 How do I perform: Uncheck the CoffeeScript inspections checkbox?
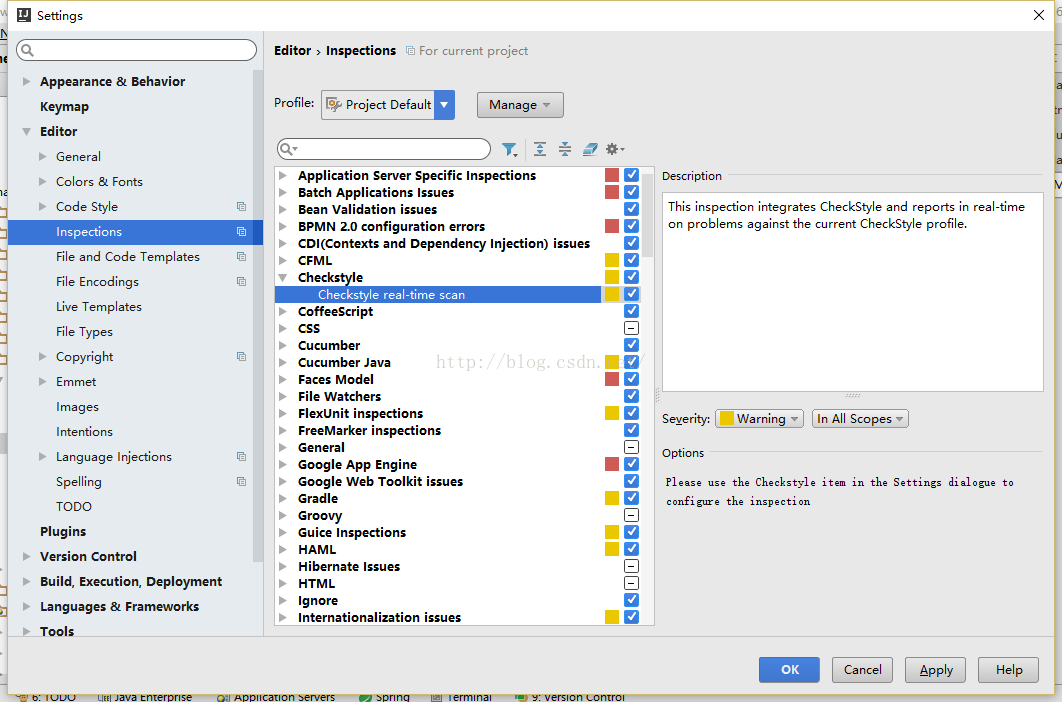[x=631, y=311]
